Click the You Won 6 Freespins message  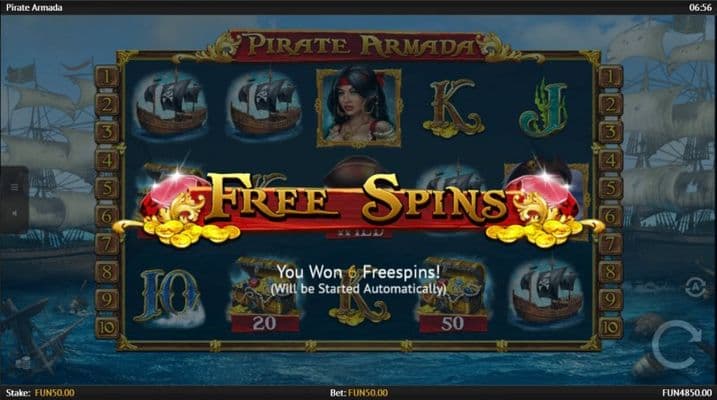click(358, 272)
